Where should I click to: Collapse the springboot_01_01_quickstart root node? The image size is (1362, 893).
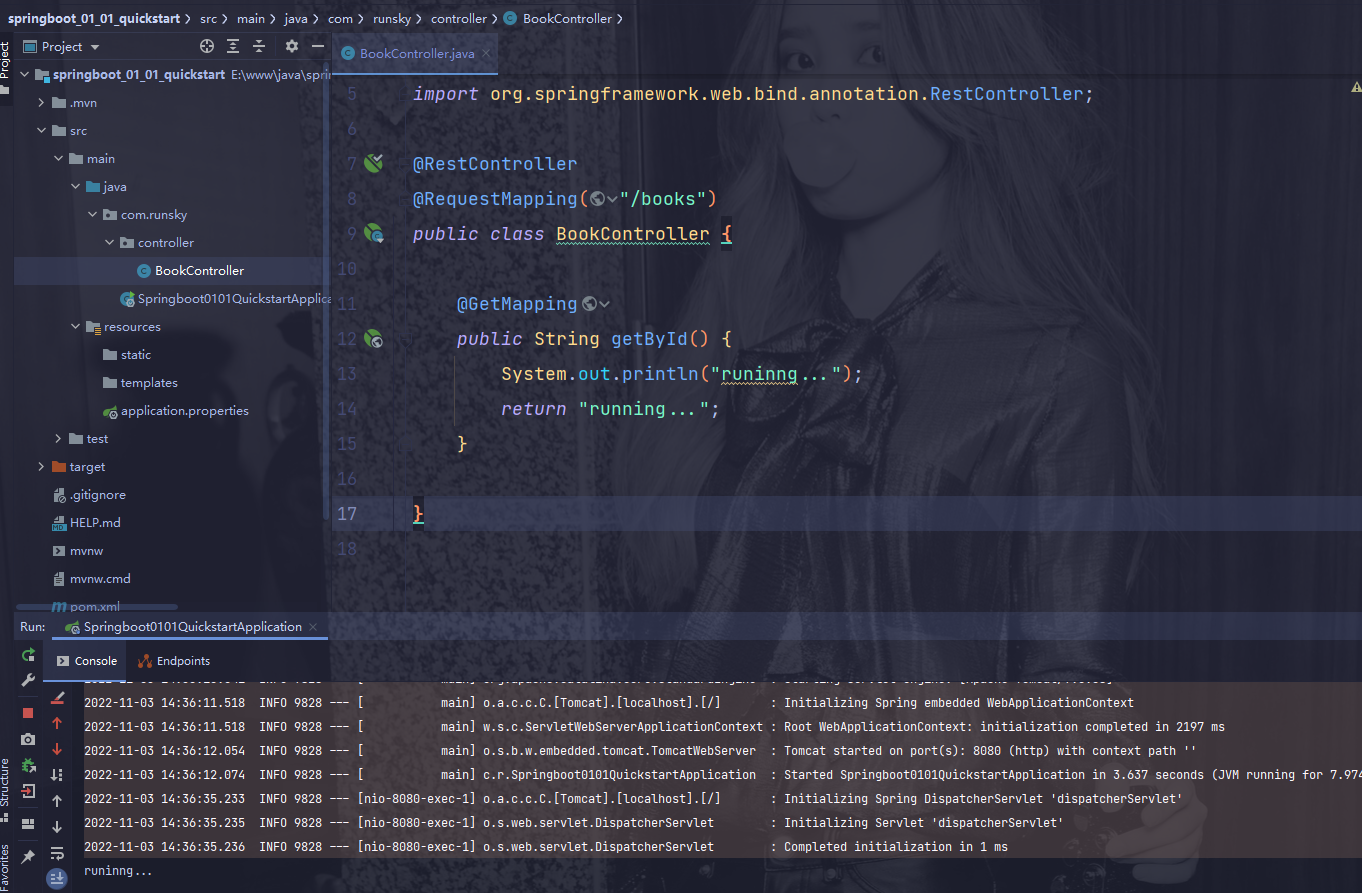click(25, 75)
